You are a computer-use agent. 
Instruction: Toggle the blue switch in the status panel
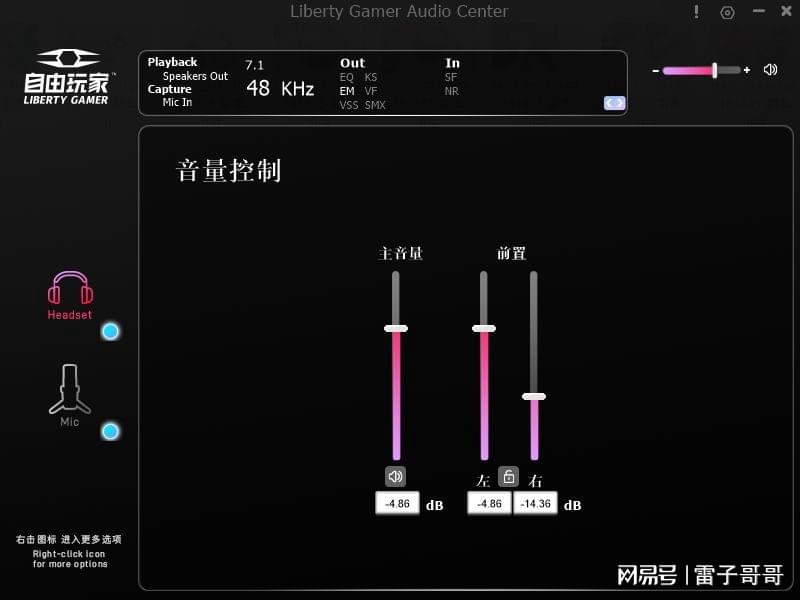click(x=614, y=103)
